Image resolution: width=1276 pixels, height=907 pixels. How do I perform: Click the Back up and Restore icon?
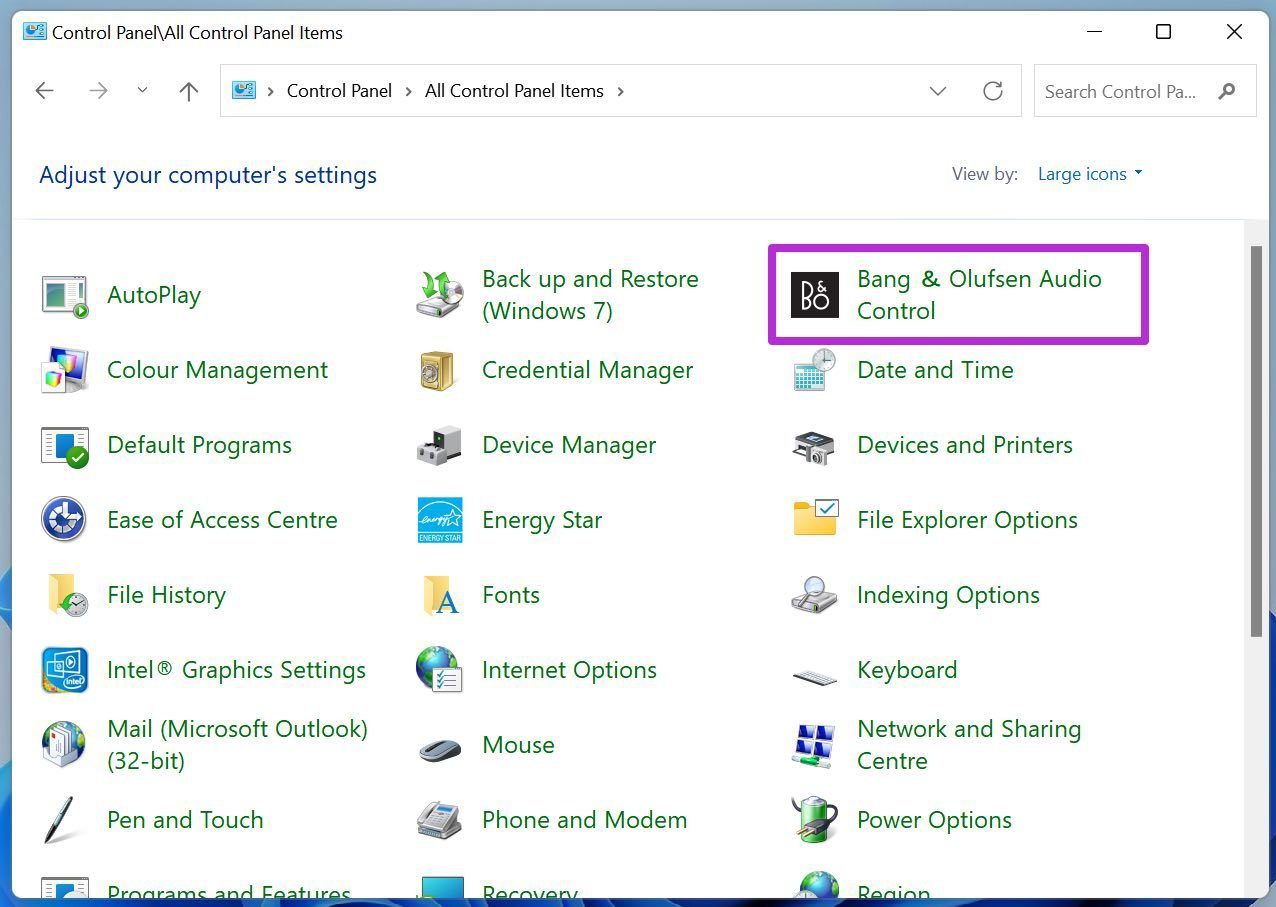pyautogui.click(x=440, y=295)
